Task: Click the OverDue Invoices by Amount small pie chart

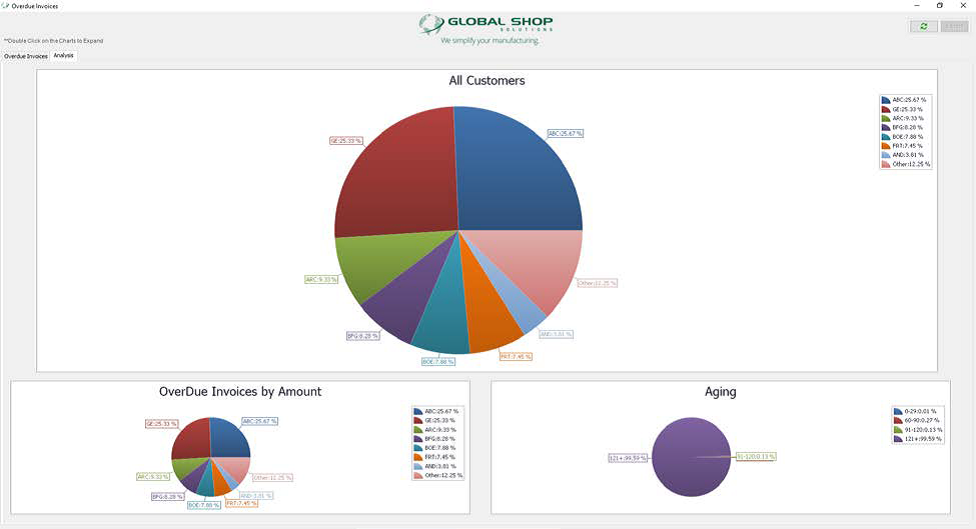Action: tap(210, 455)
